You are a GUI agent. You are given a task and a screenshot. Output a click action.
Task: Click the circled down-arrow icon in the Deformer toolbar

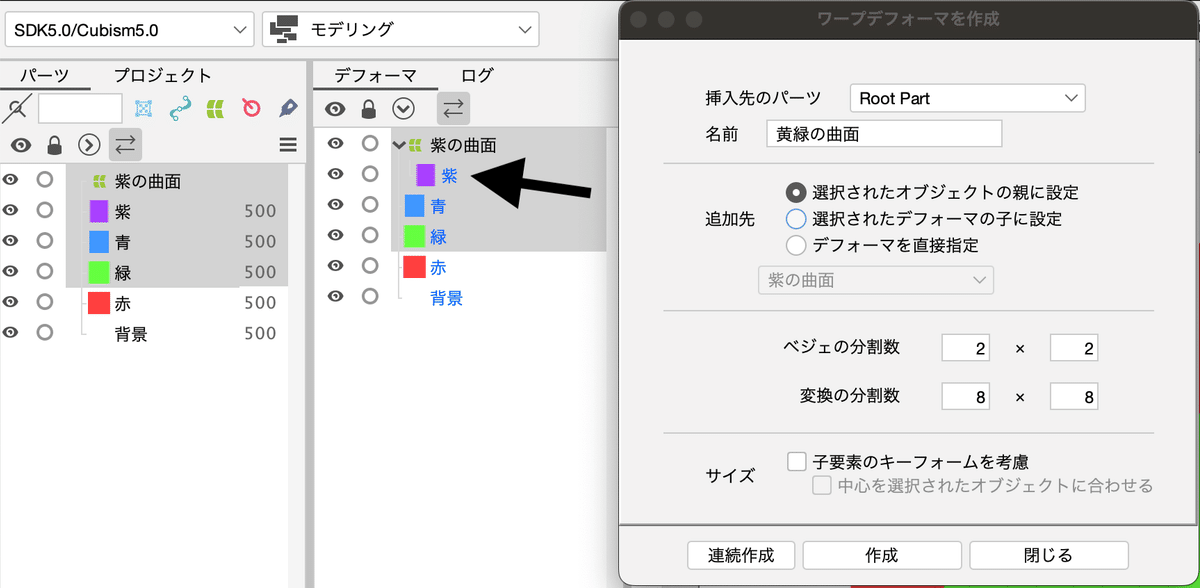pyautogui.click(x=403, y=109)
